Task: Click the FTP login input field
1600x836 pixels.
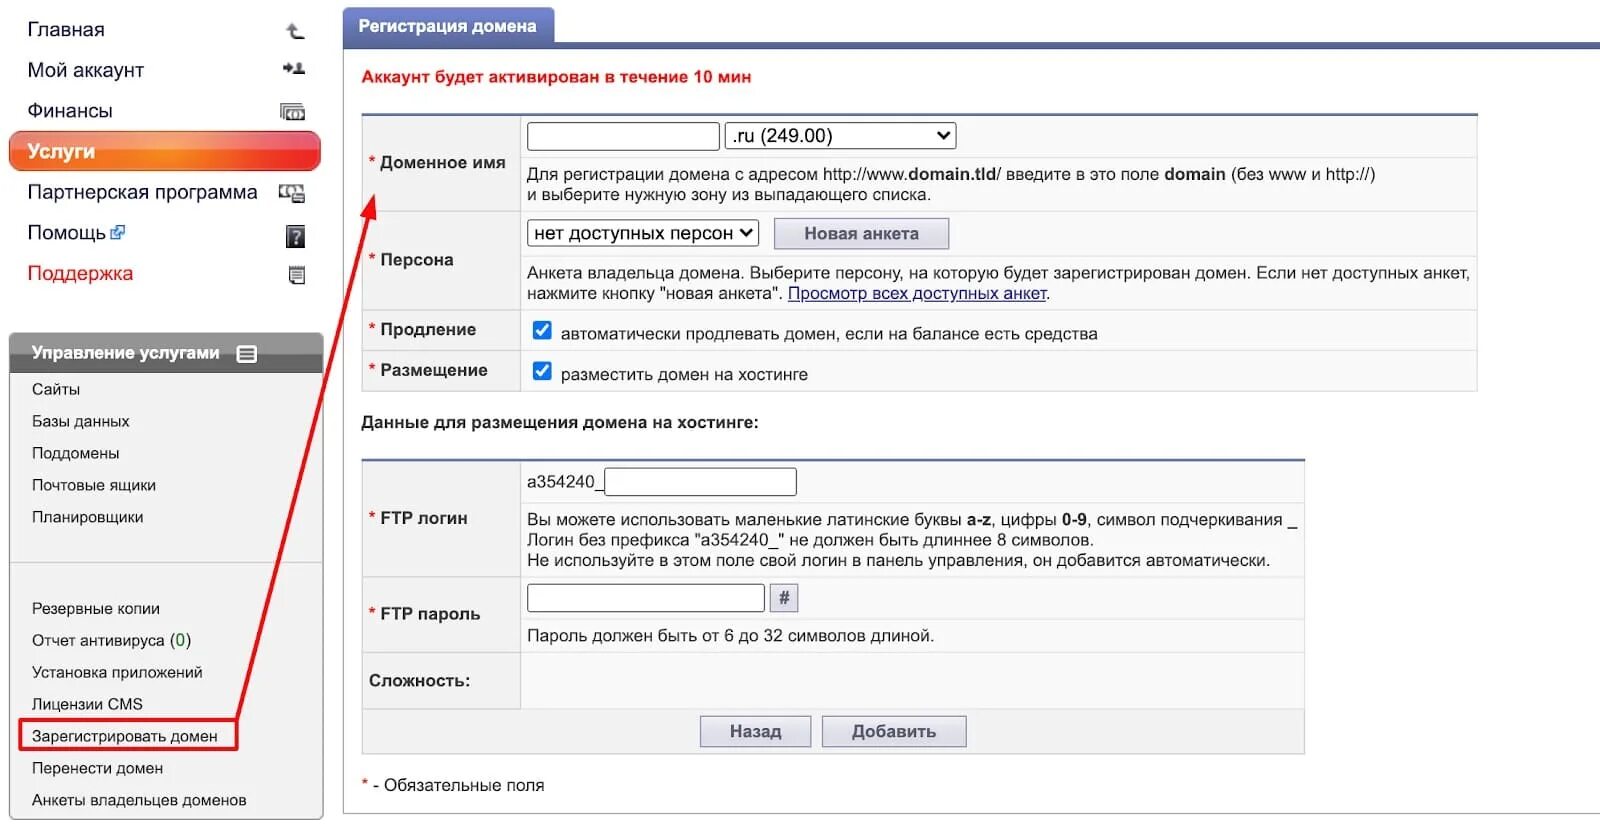Action: coord(701,482)
